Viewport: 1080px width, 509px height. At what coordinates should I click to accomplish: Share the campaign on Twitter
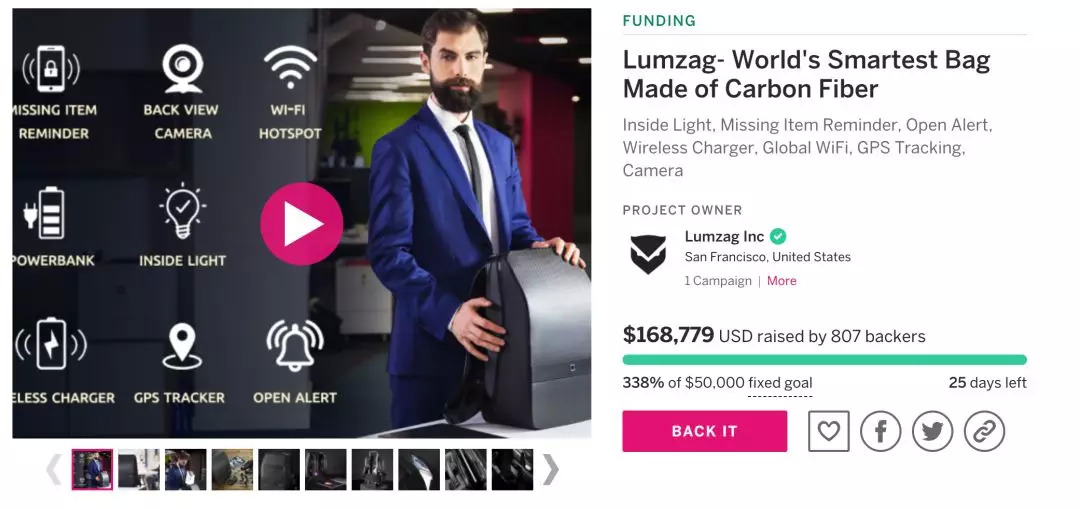[x=933, y=431]
